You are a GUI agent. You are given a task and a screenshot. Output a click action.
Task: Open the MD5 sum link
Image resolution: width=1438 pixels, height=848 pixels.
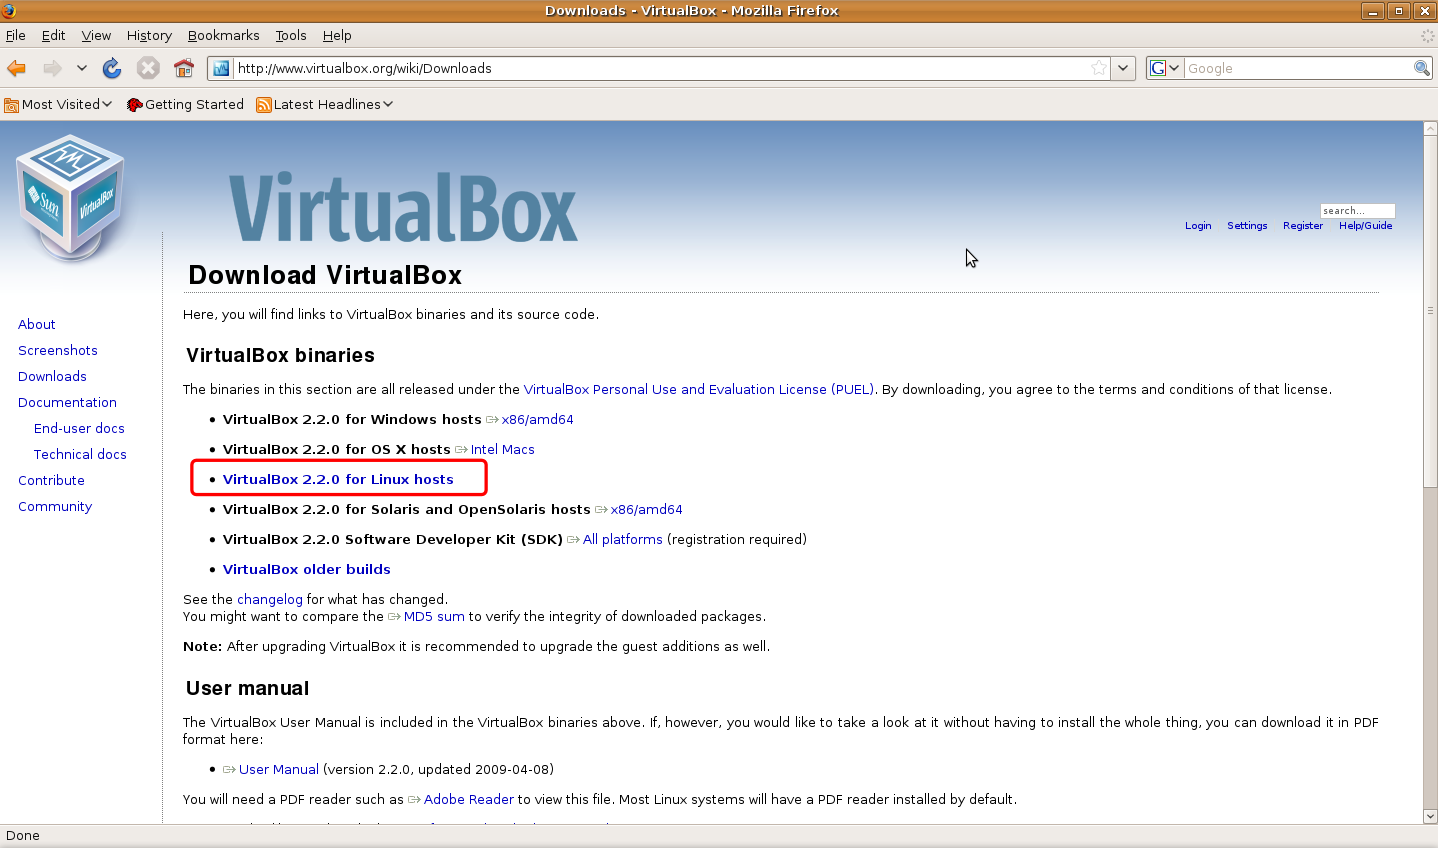[x=434, y=616]
